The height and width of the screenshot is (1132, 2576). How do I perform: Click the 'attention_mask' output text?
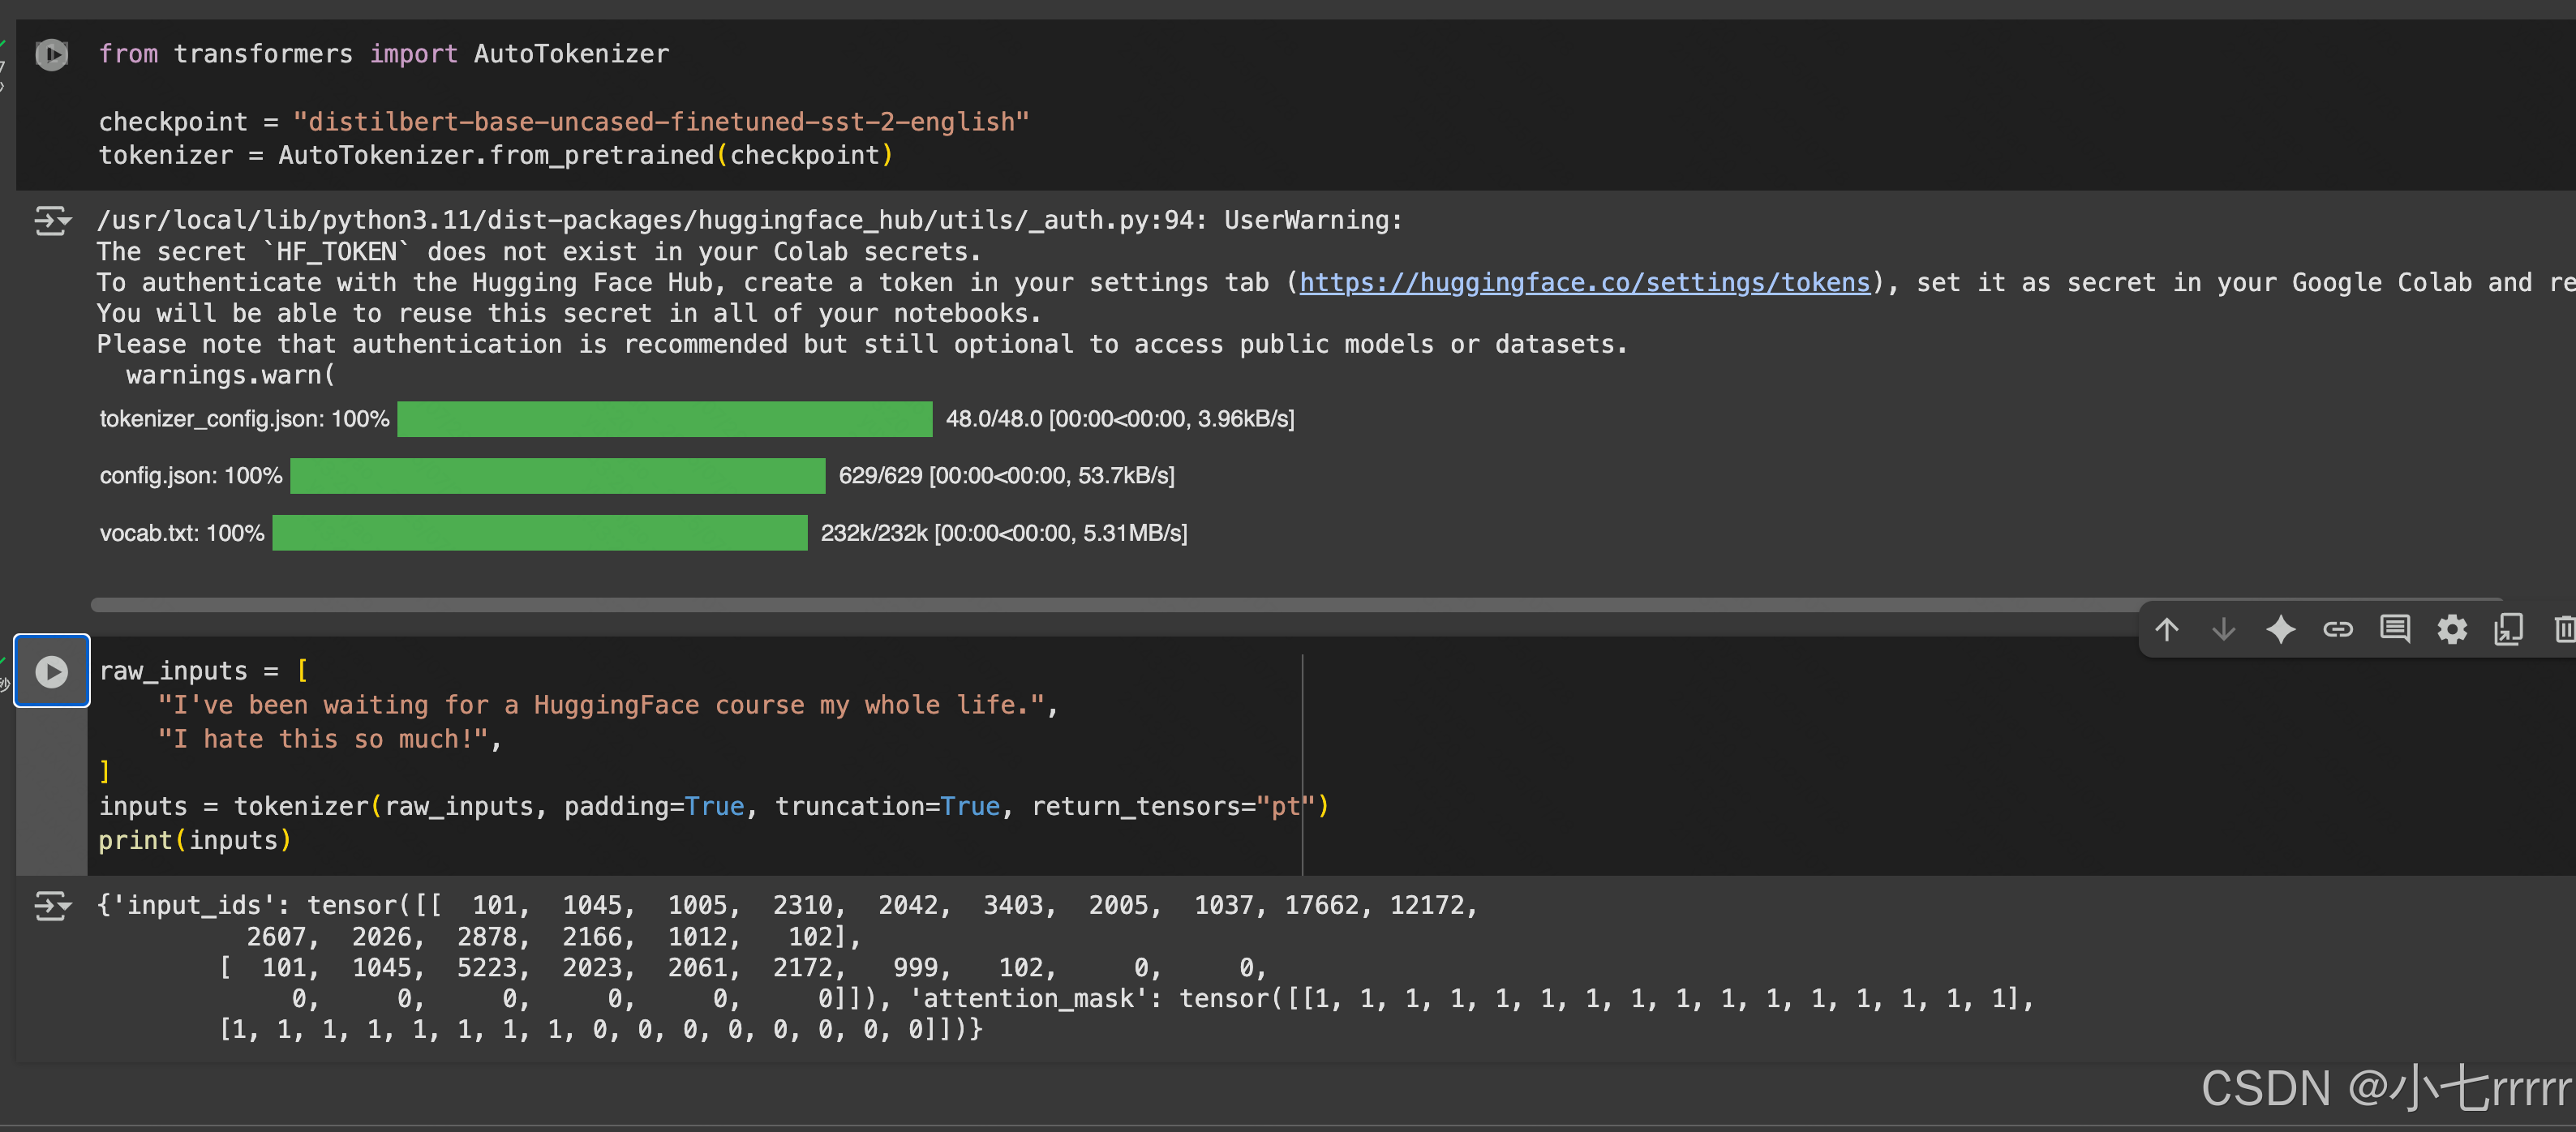(x=1471, y=998)
